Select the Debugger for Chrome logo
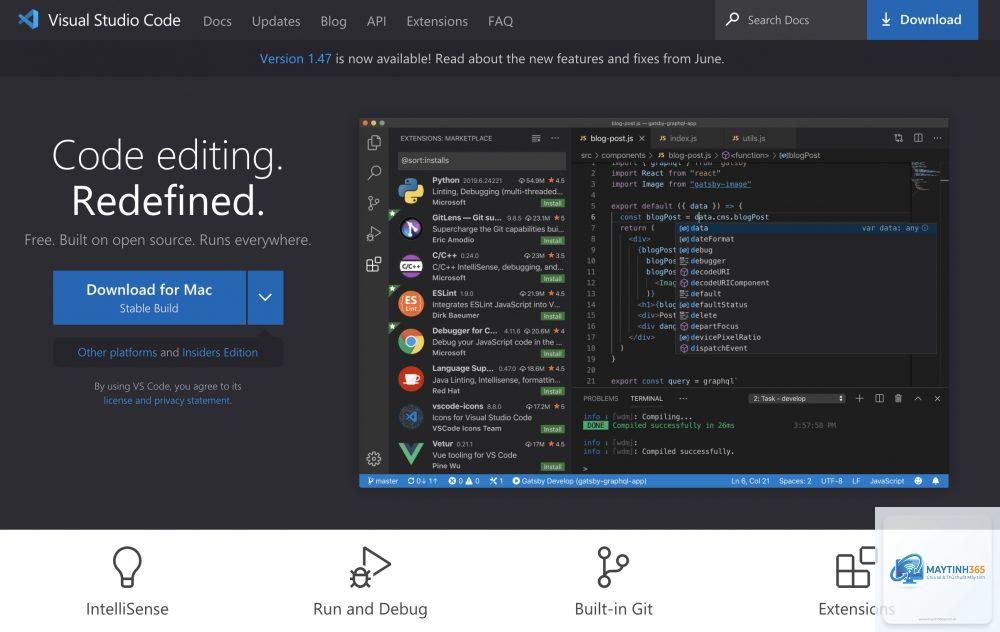This screenshot has width=1000, height=632. tap(411, 341)
